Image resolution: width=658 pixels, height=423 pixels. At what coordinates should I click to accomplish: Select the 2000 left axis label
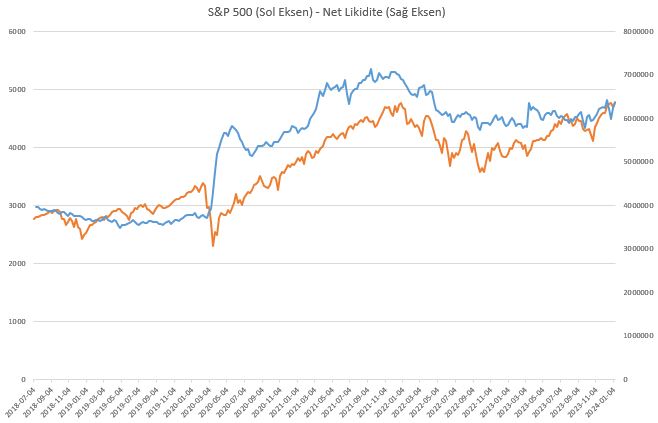(x=17, y=264)
